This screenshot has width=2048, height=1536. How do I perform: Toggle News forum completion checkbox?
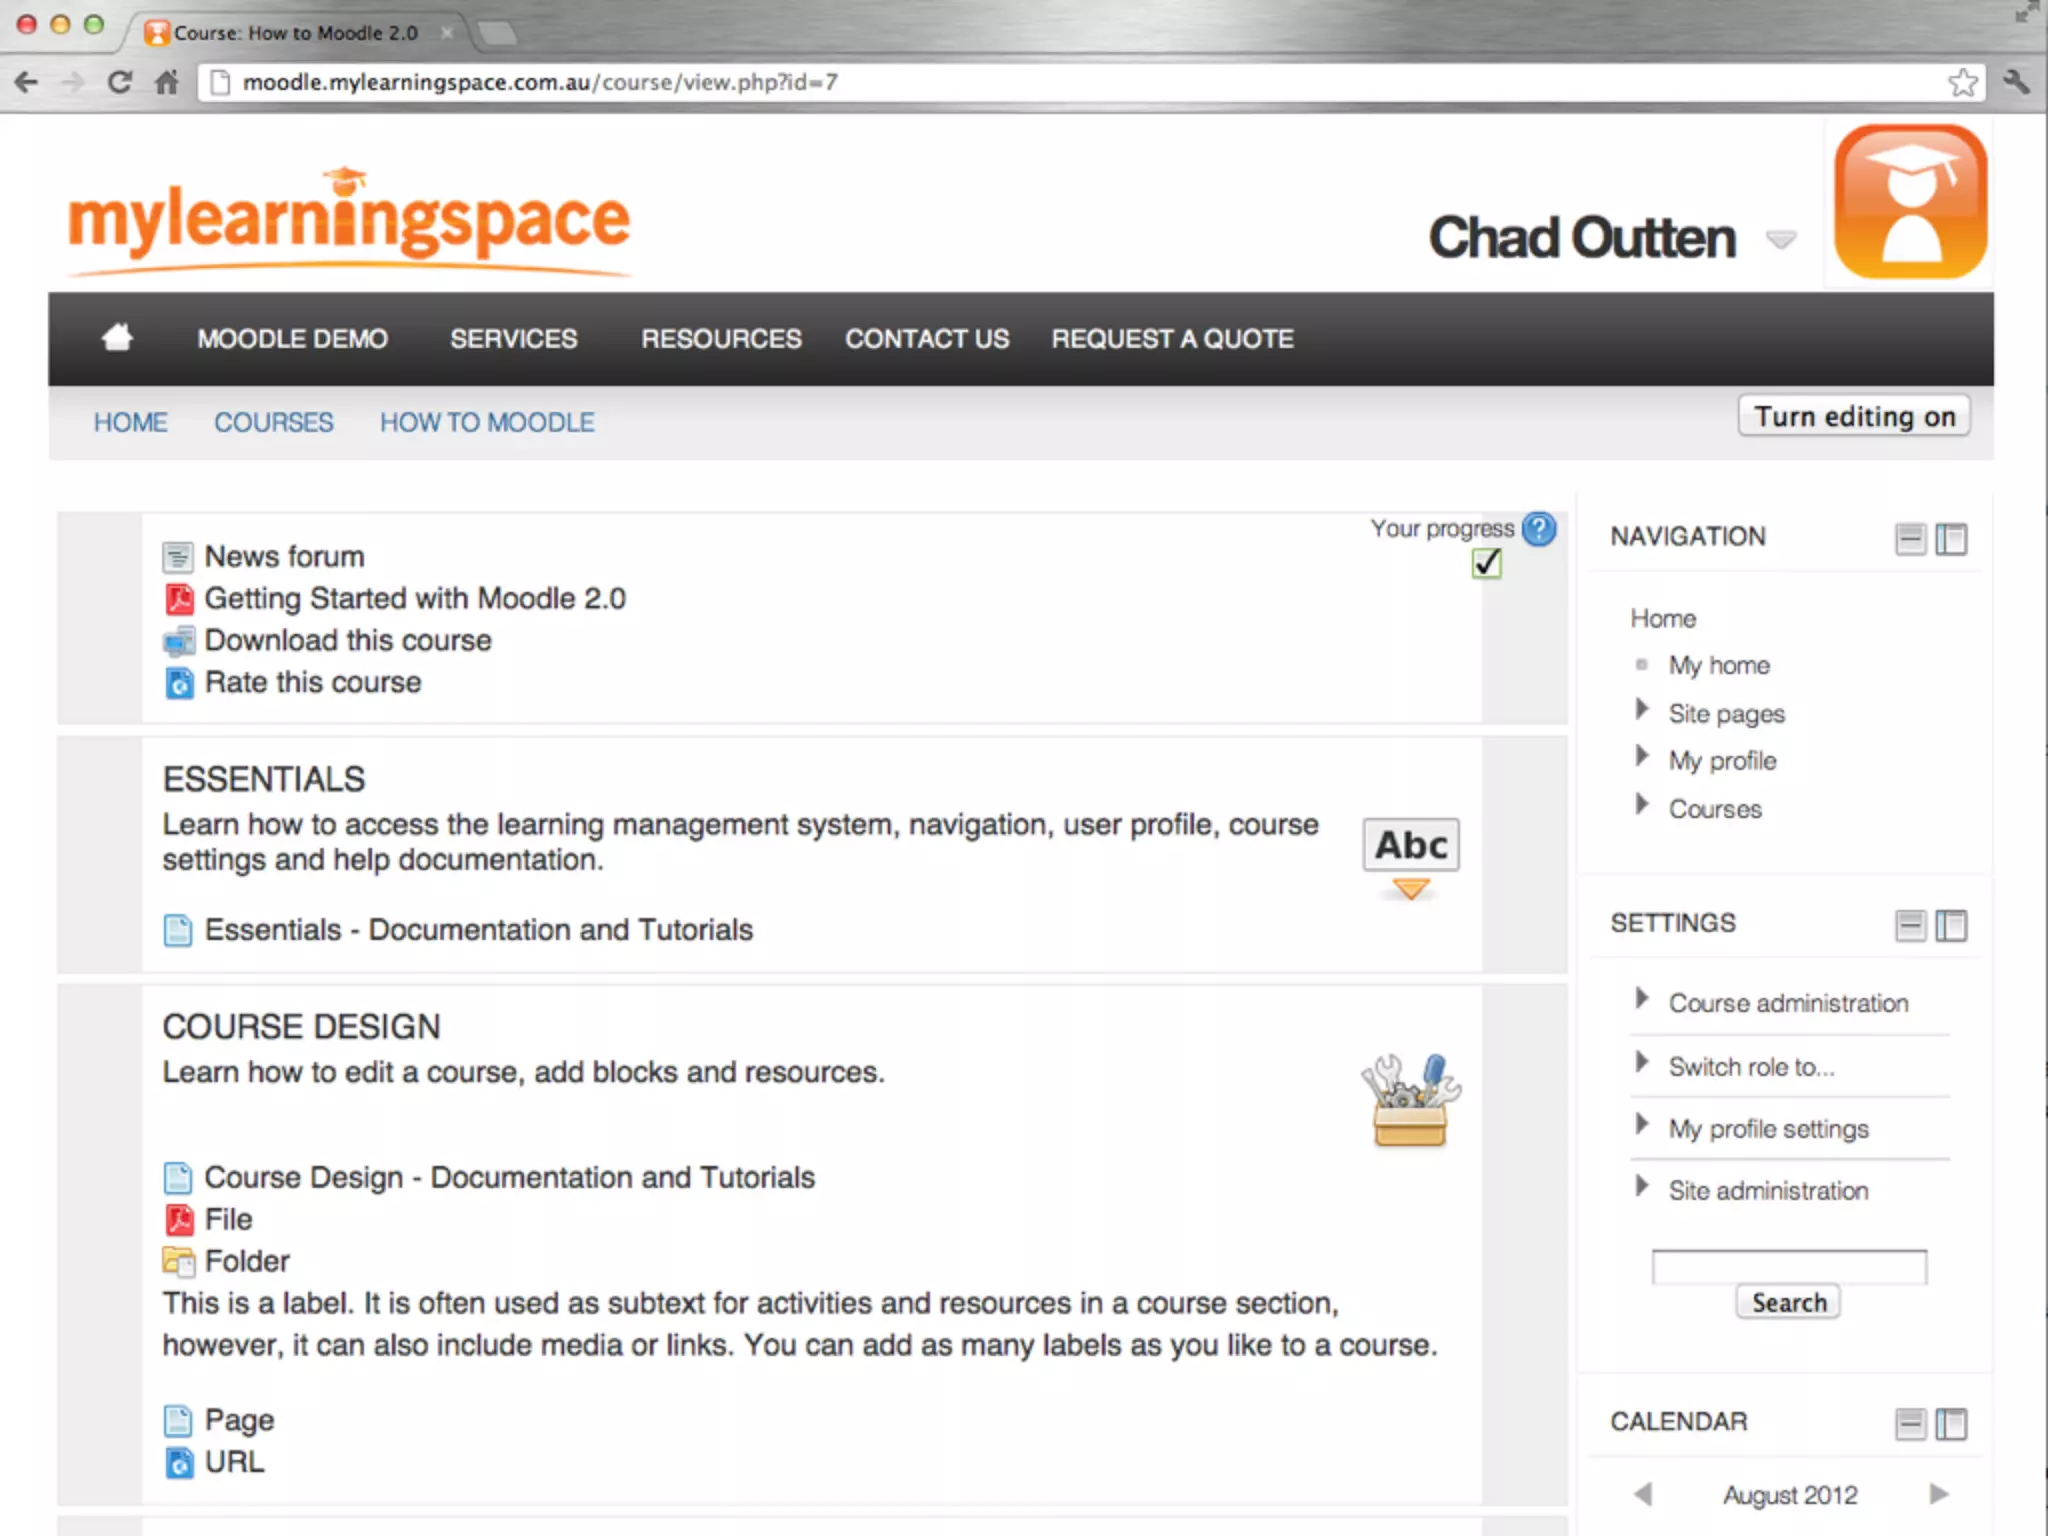click(1487, 563)
